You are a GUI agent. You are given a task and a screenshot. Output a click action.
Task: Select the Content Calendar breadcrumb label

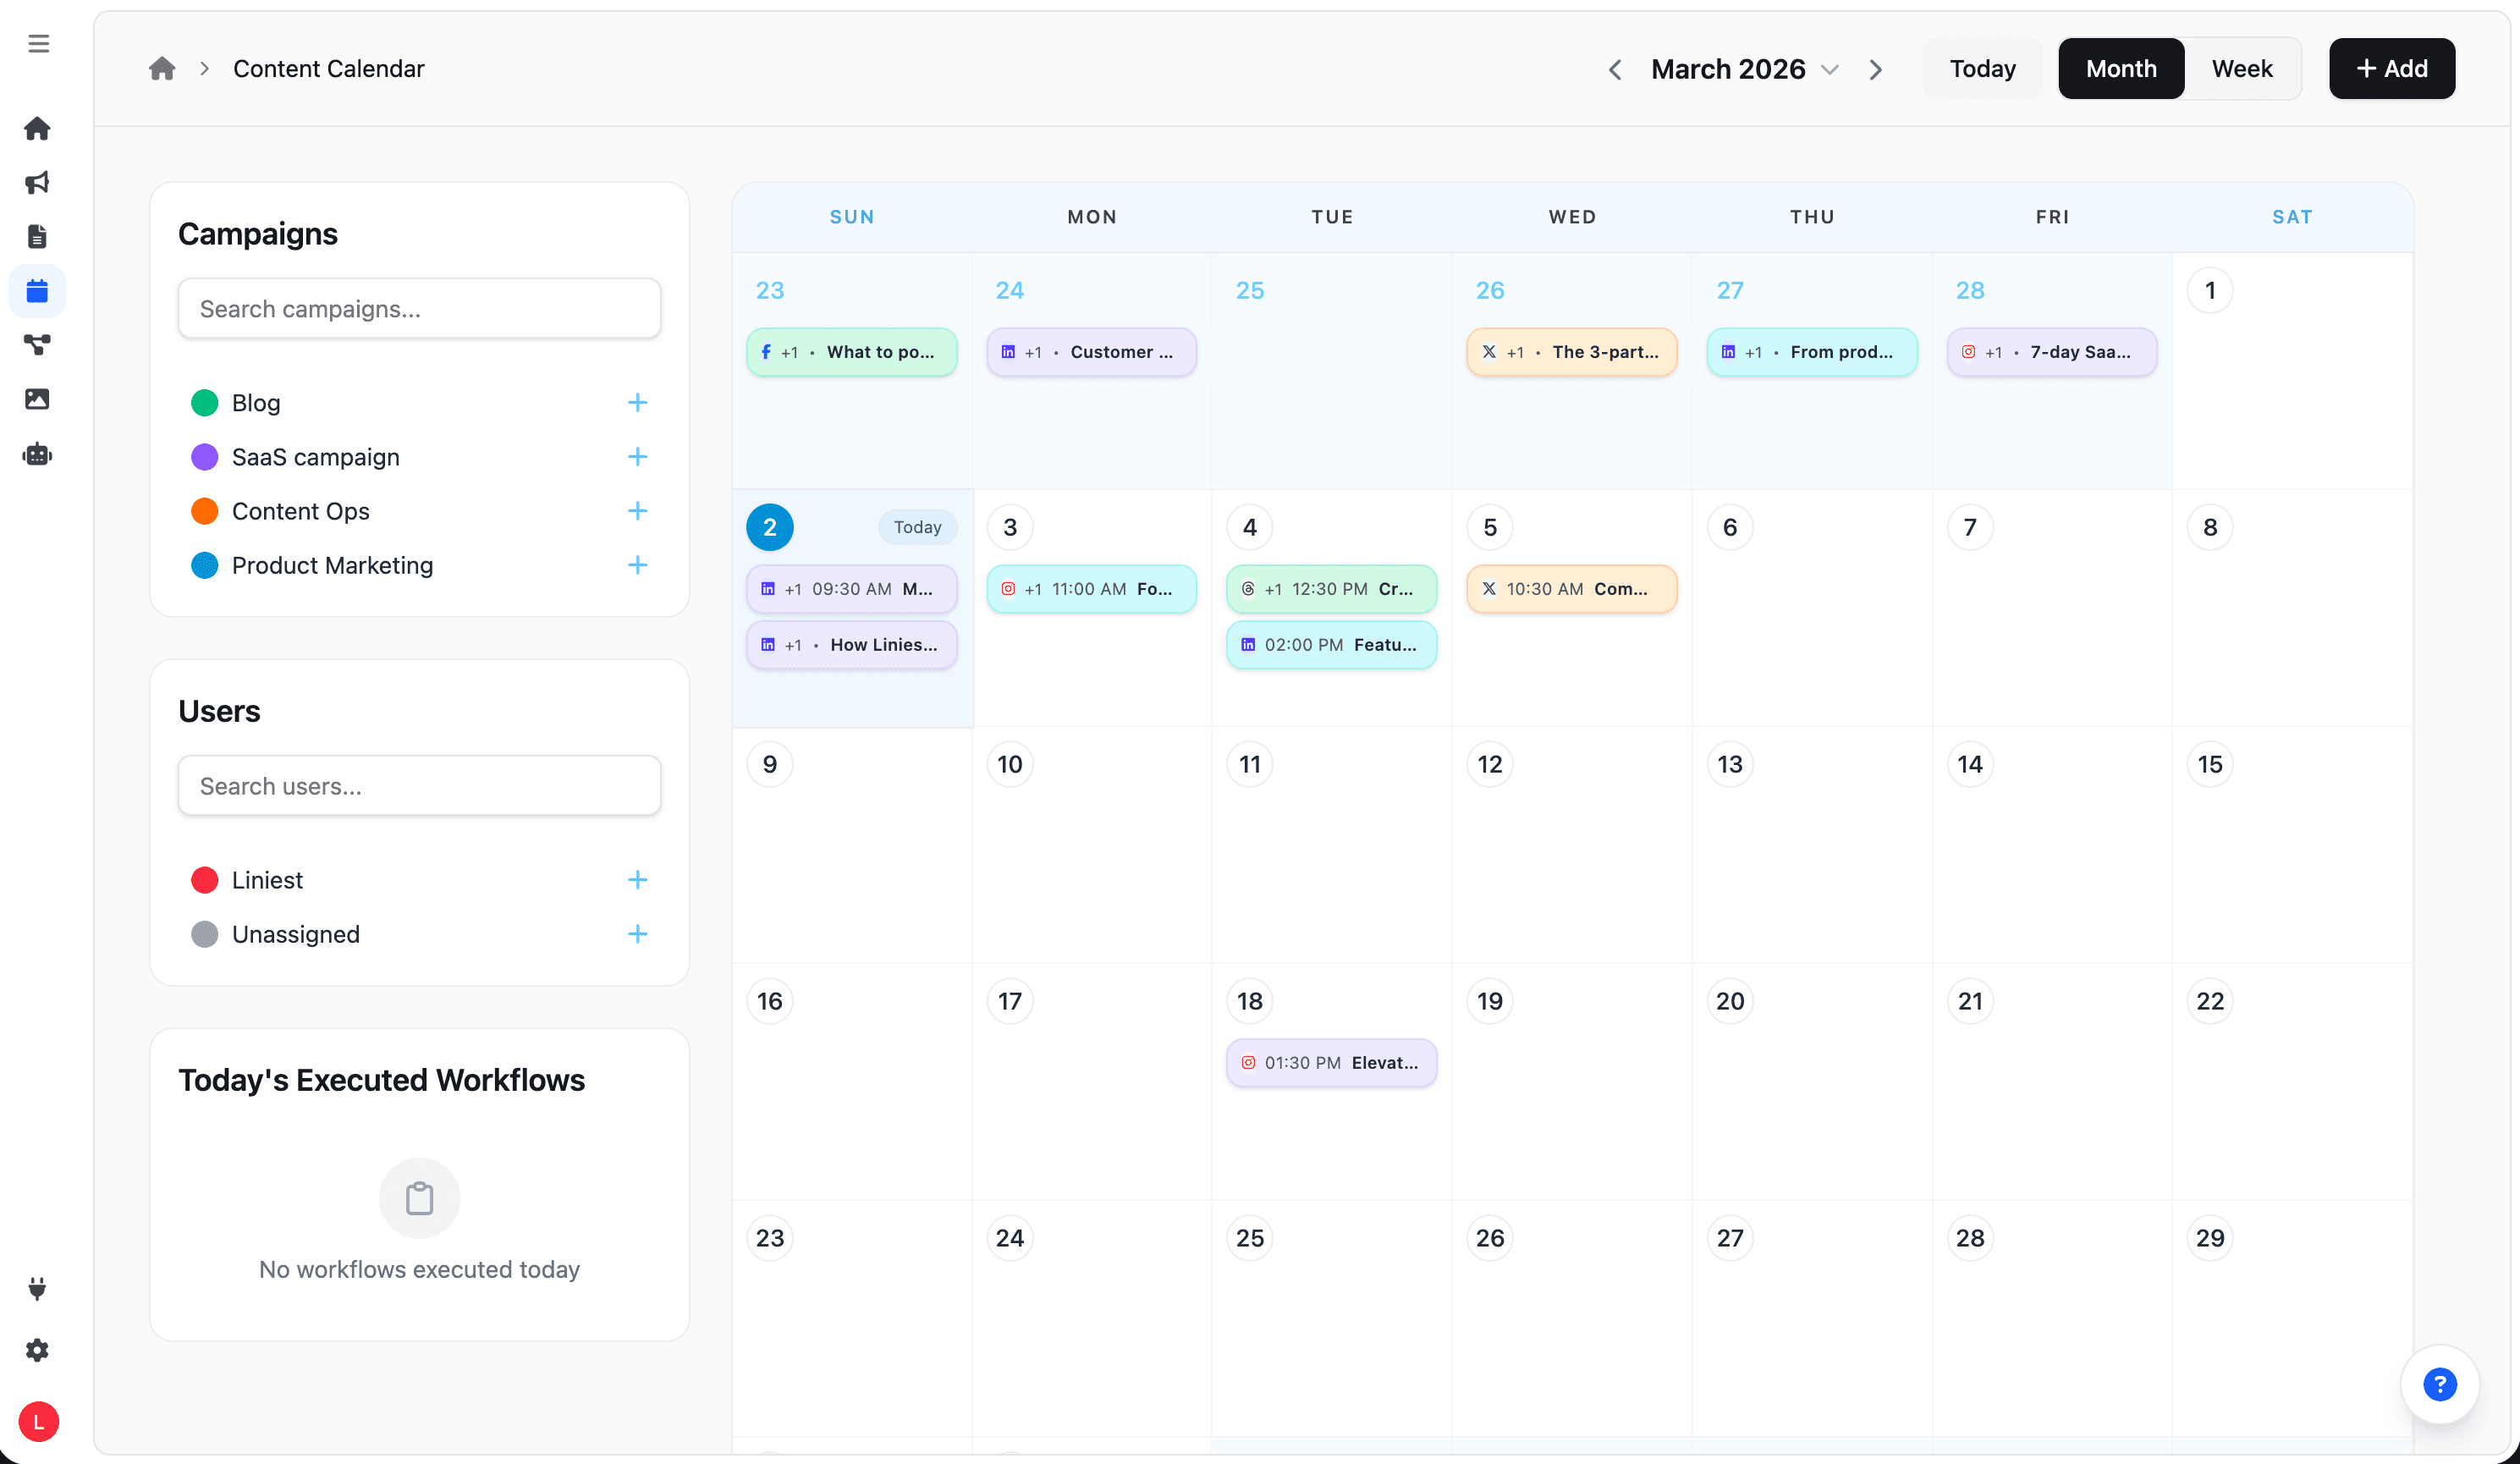(x=329, y=68)
